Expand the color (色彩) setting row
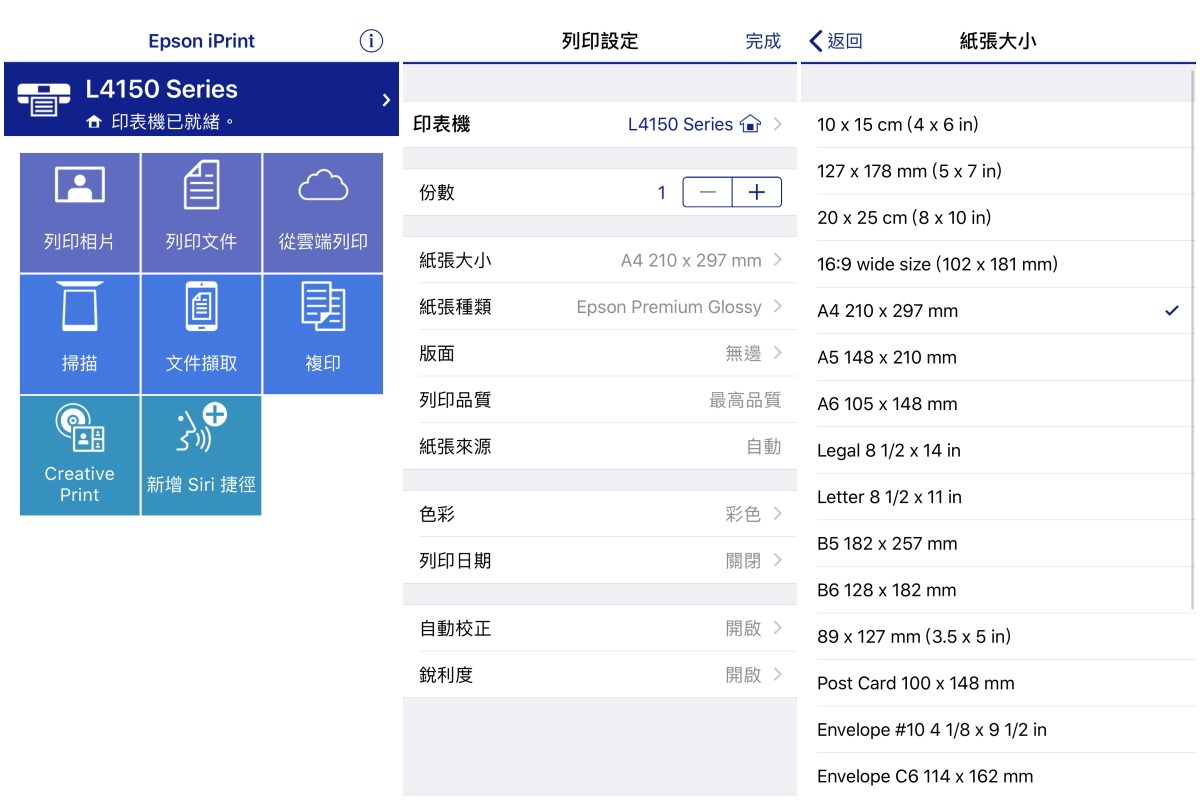 click(x=600, y=514)
